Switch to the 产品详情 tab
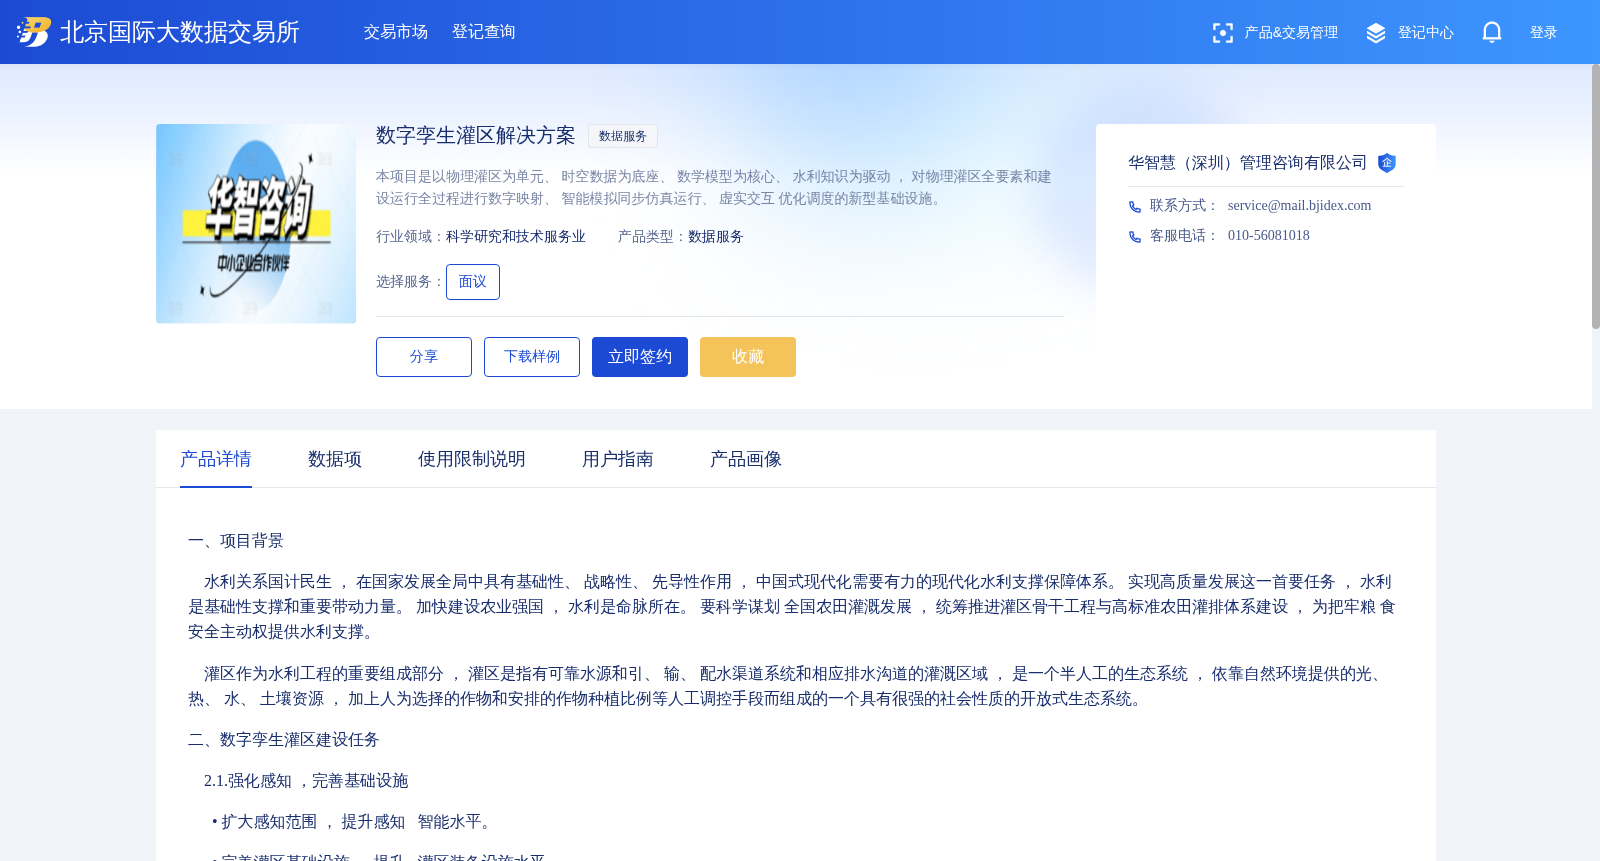The height and width of the screenshot is (861, 1600). point(216,459)
